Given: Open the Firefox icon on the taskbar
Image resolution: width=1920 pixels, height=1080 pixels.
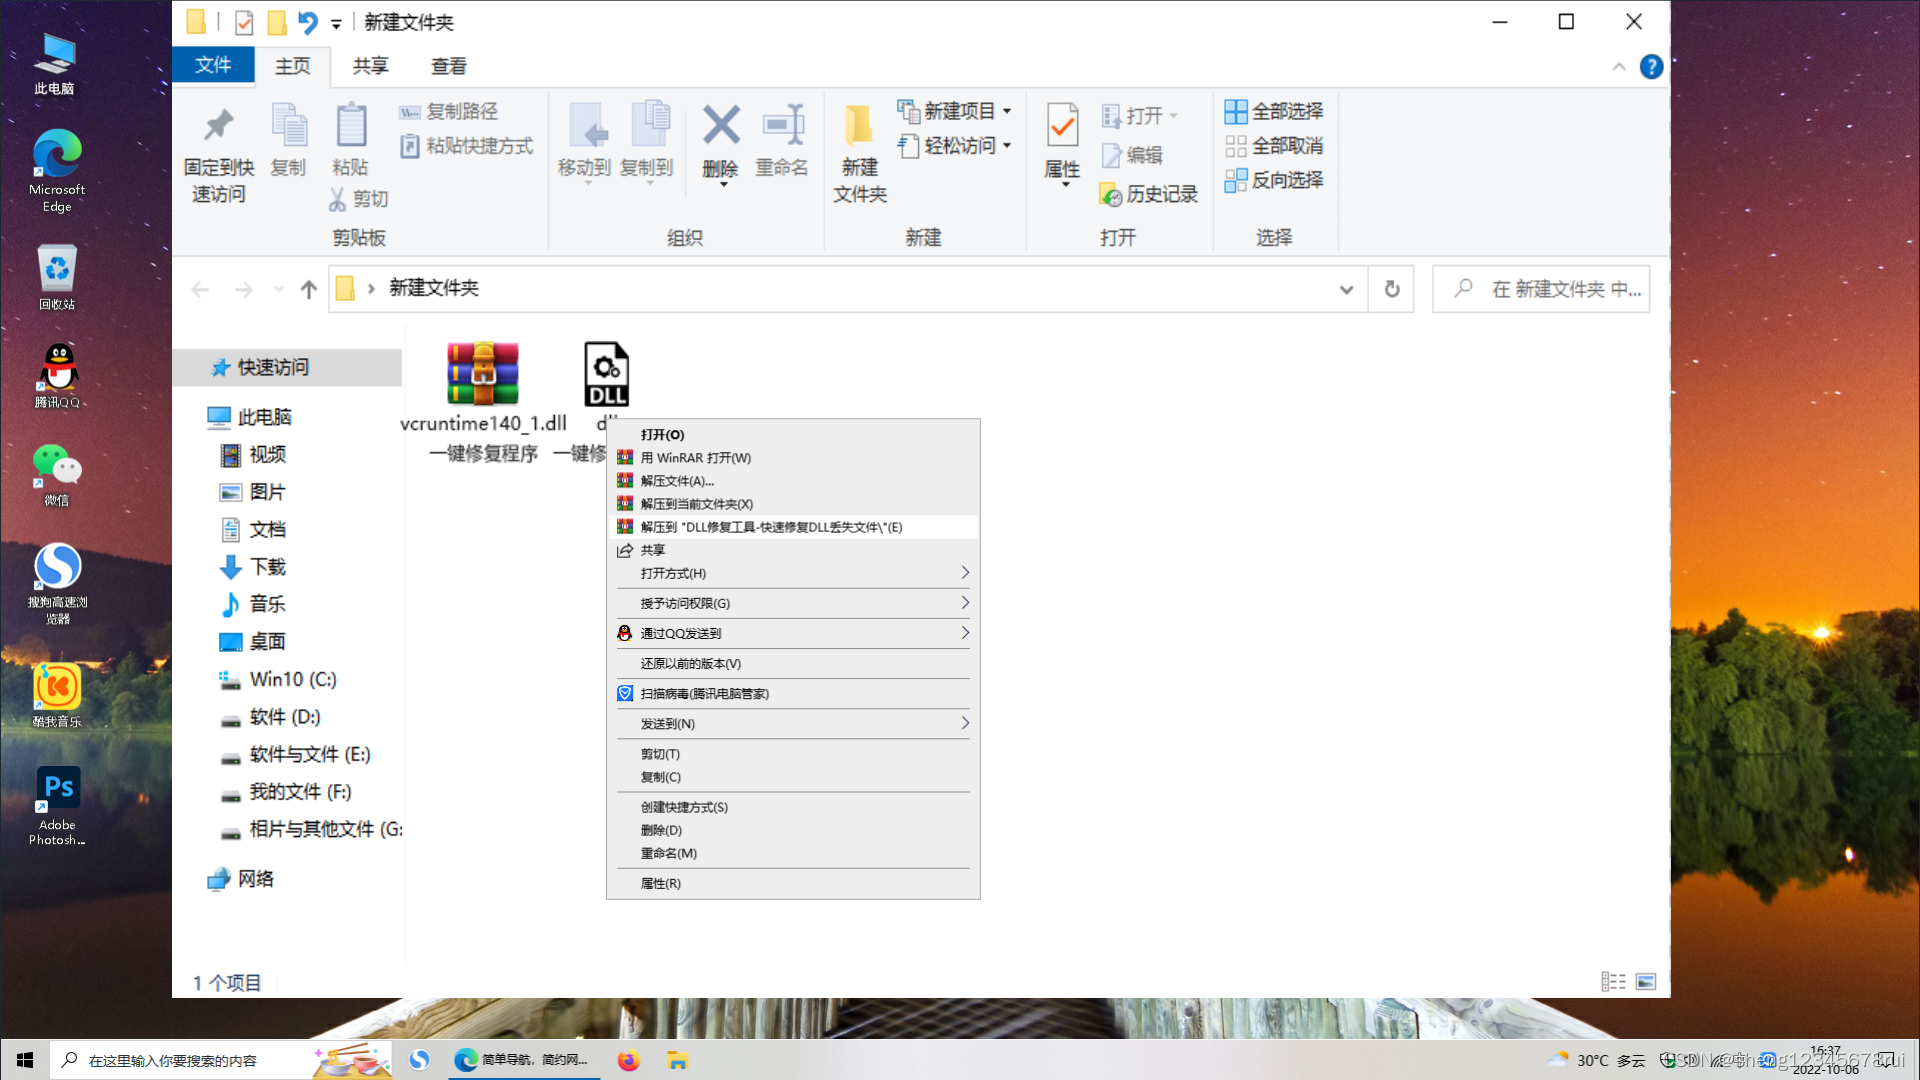Looking at the screenshot, I should point(628,1060).
